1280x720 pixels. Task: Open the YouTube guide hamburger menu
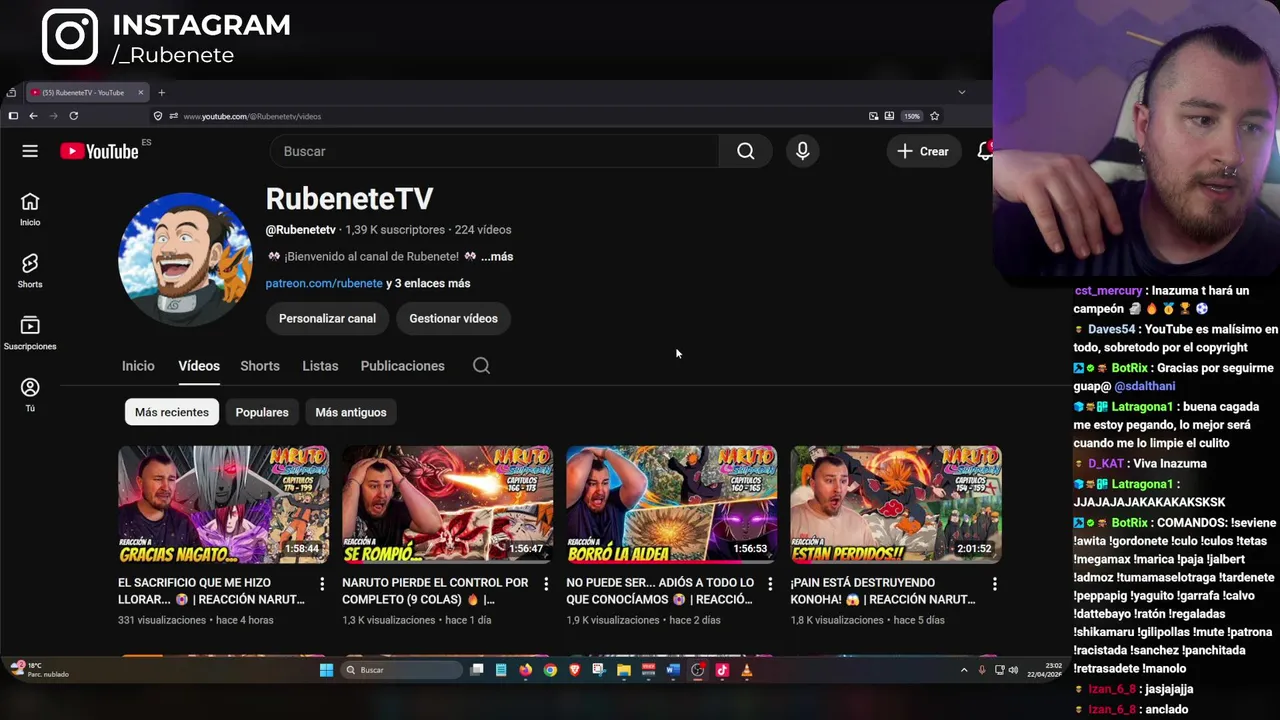[30, 151]
